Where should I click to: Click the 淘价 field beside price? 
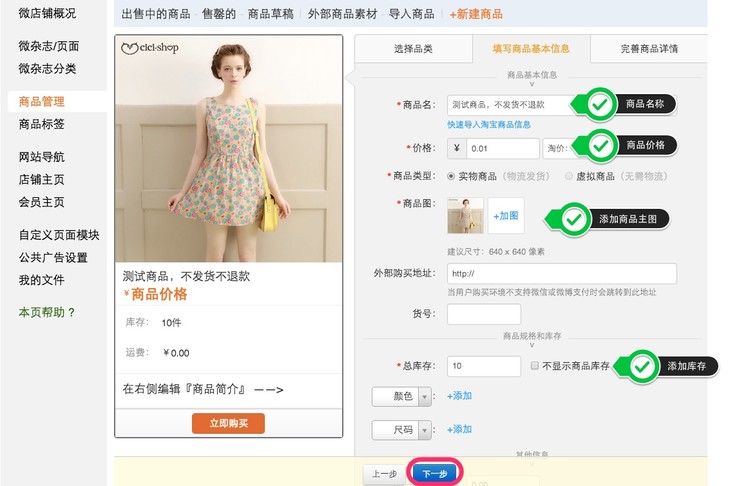(558, 148)
